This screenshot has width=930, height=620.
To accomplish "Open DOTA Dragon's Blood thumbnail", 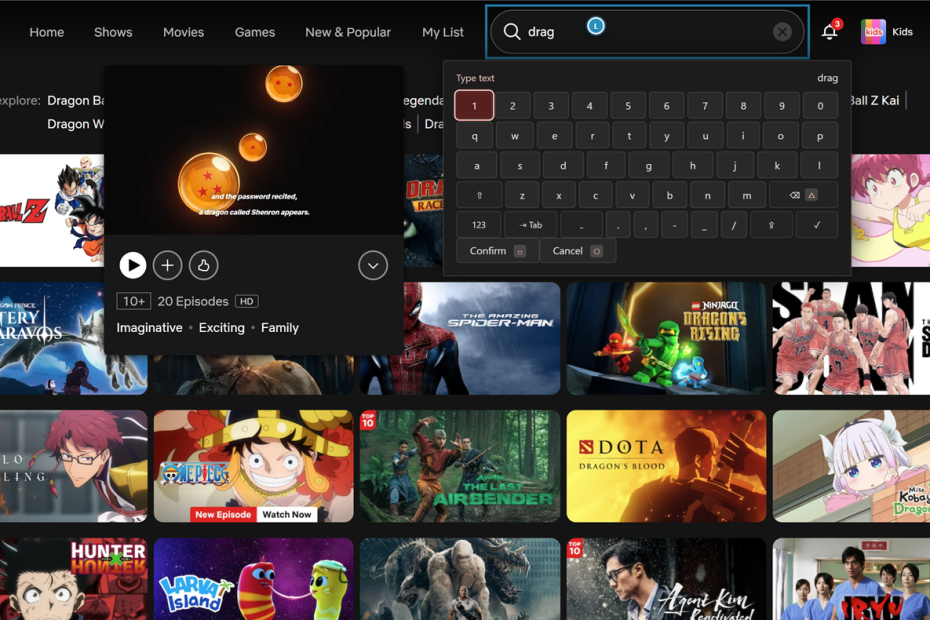I will 666,466.
